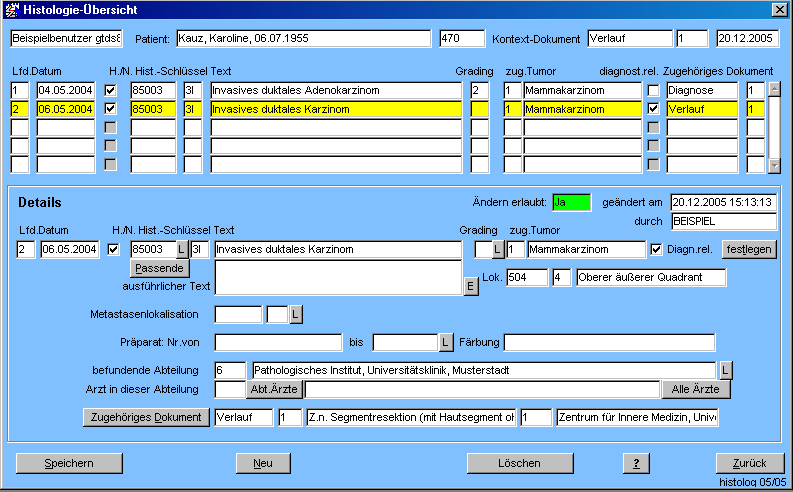Click the L button beside Metastasenlokalisation
The width and height of the screenshot is (793, 492).
[x=296, y=315]
